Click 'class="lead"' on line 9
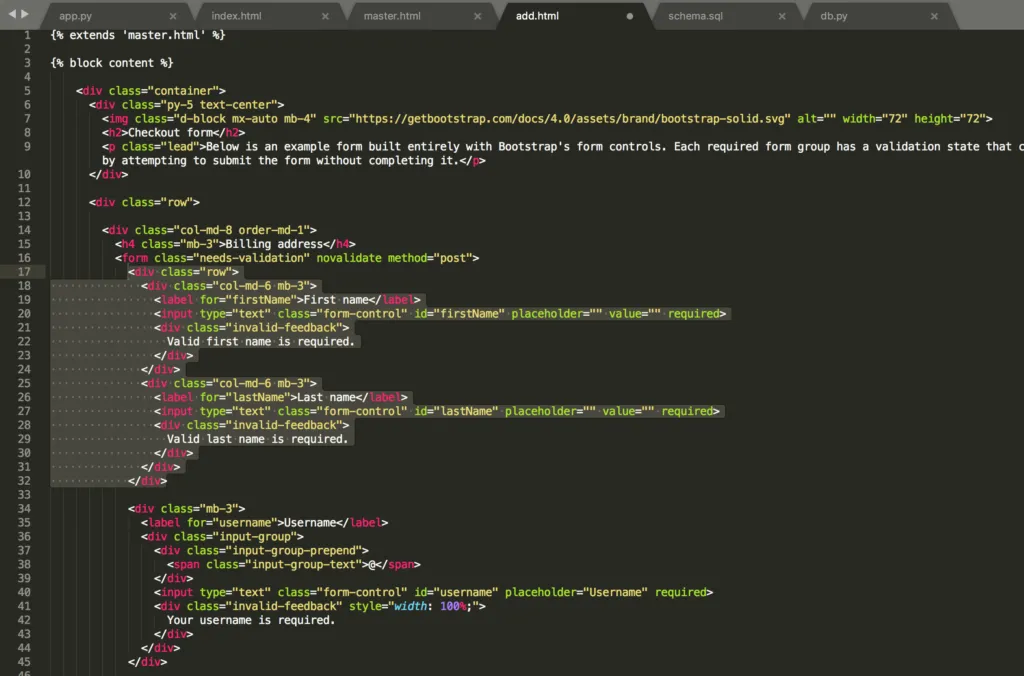The image size is (1024, 676). click(x=160, y=146)
